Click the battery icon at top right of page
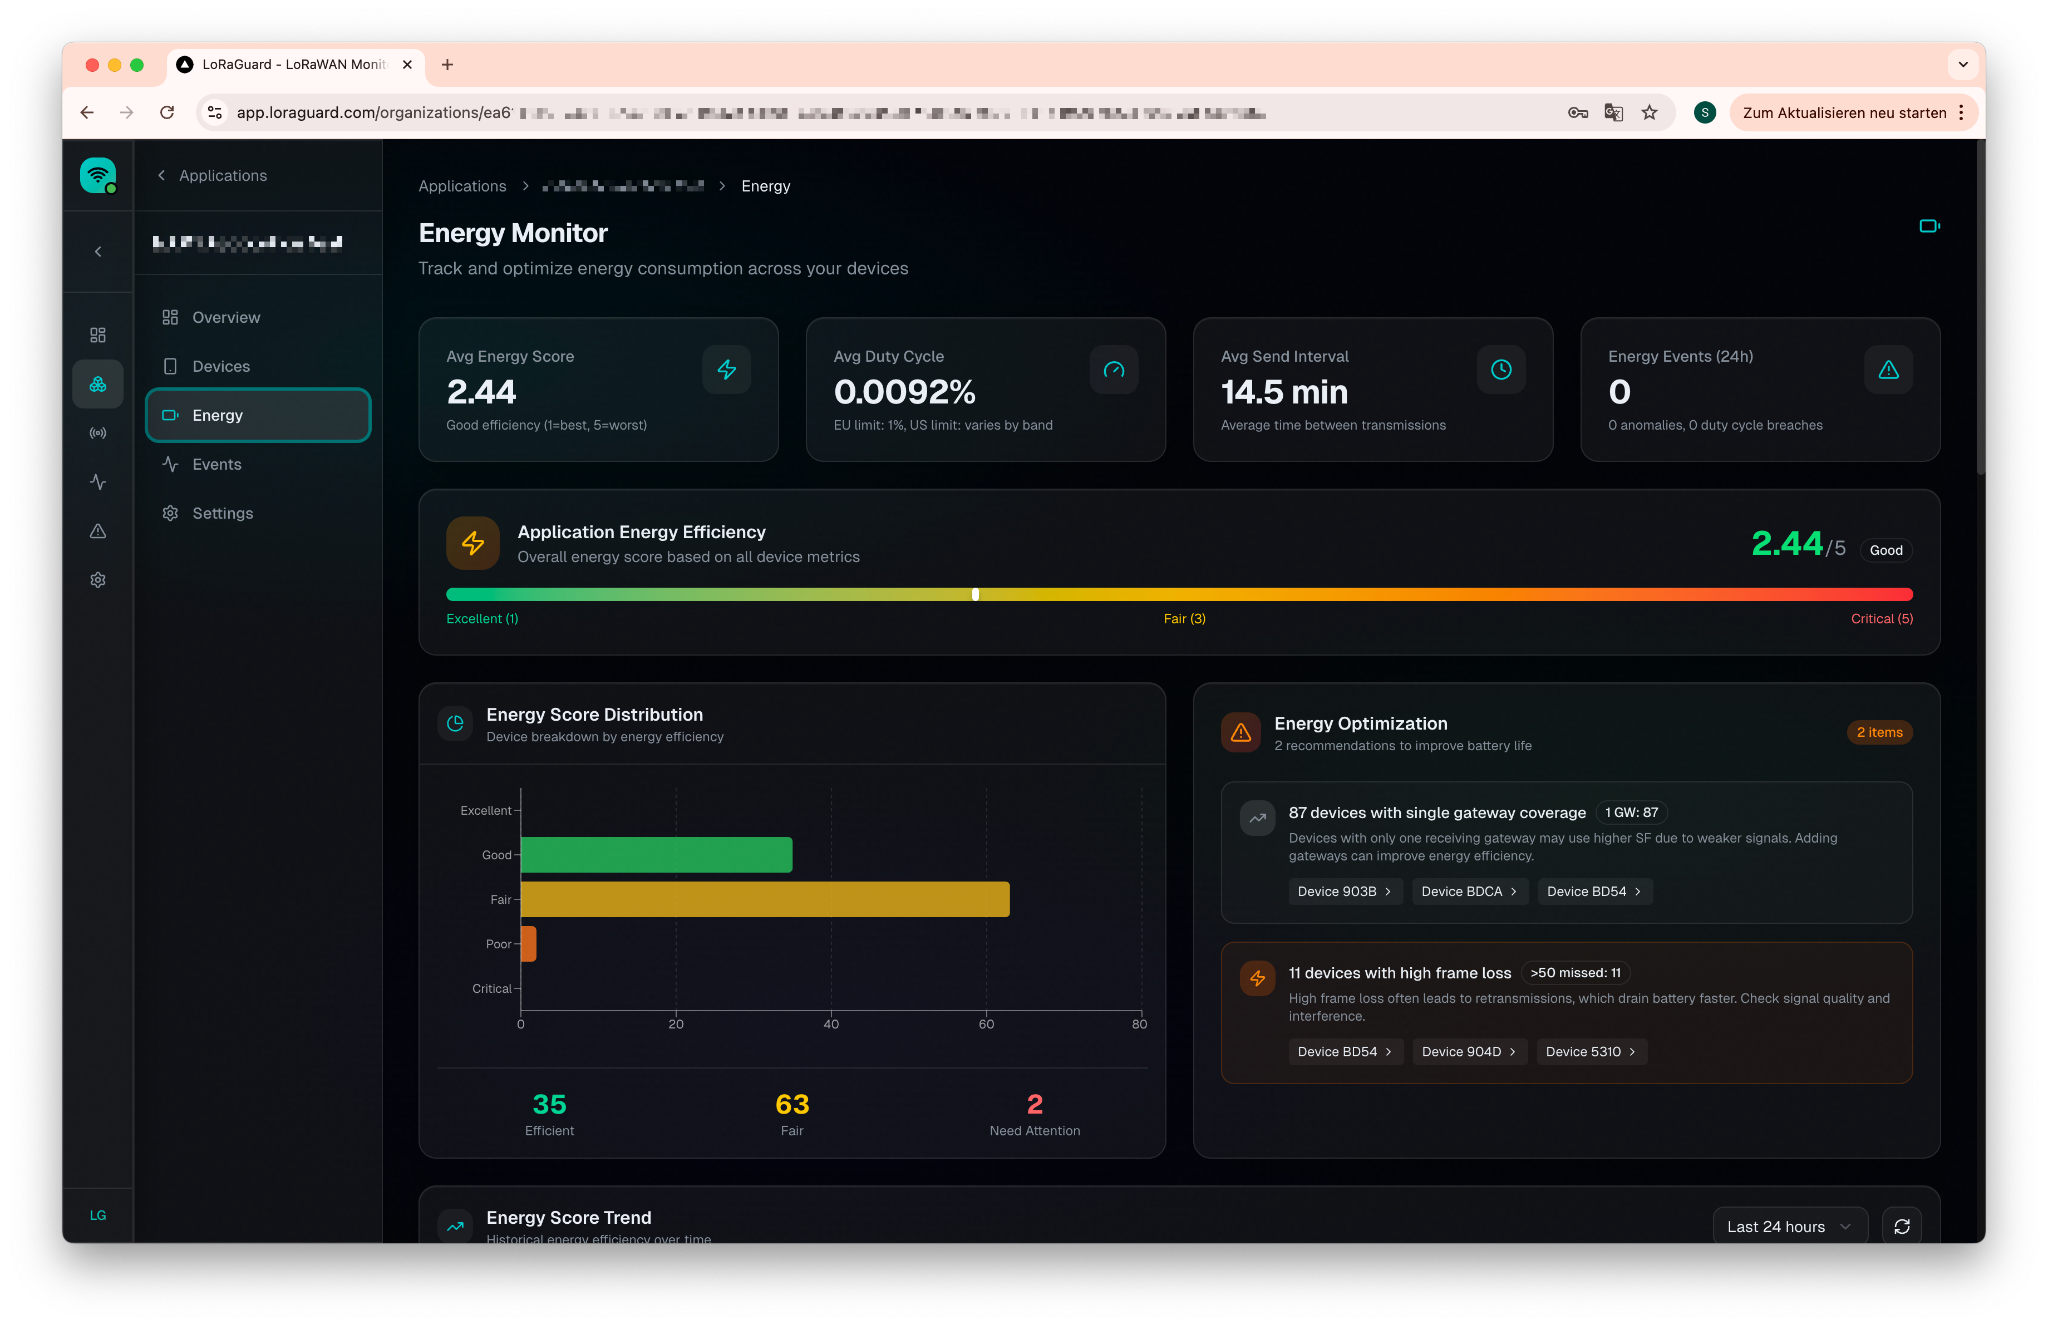Image resolution: width=2048 pixels, height=1325 pixels. tap(1929, 226)
